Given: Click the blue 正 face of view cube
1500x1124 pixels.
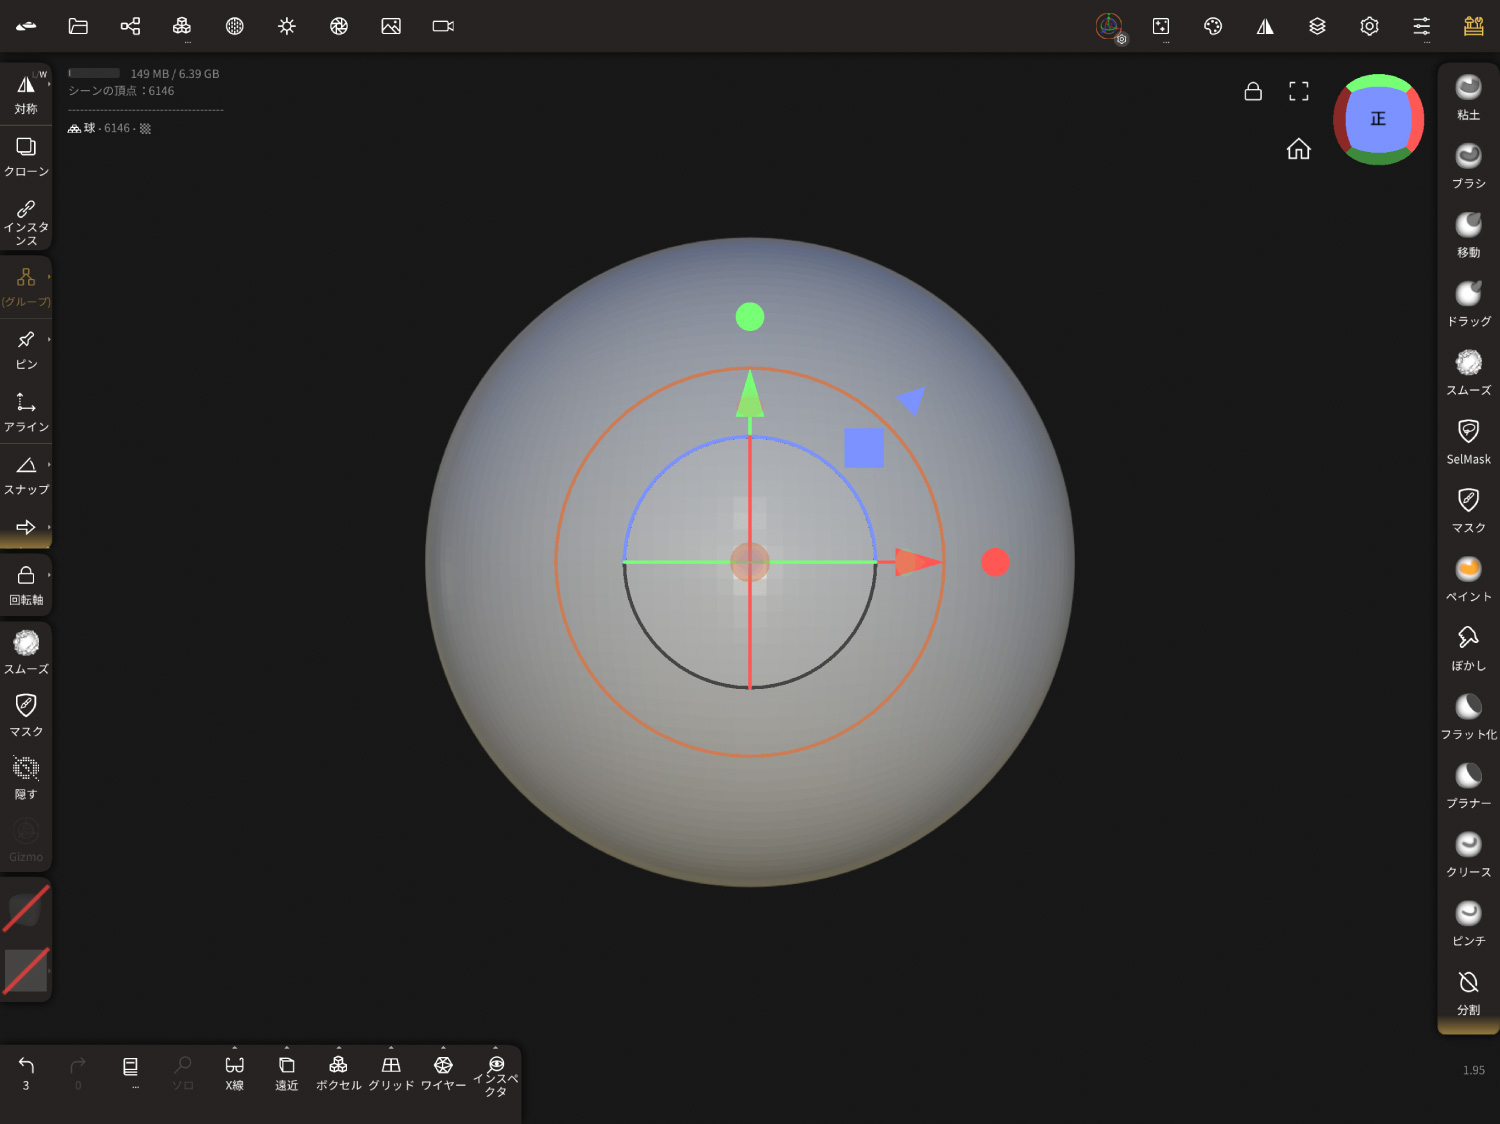Looking at the screenshot, I should click(x=1378, y=119).
